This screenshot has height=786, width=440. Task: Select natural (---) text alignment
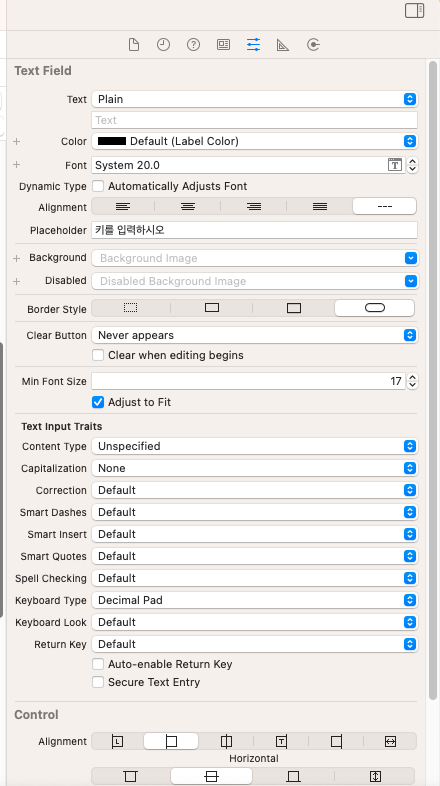coord(384,207)
